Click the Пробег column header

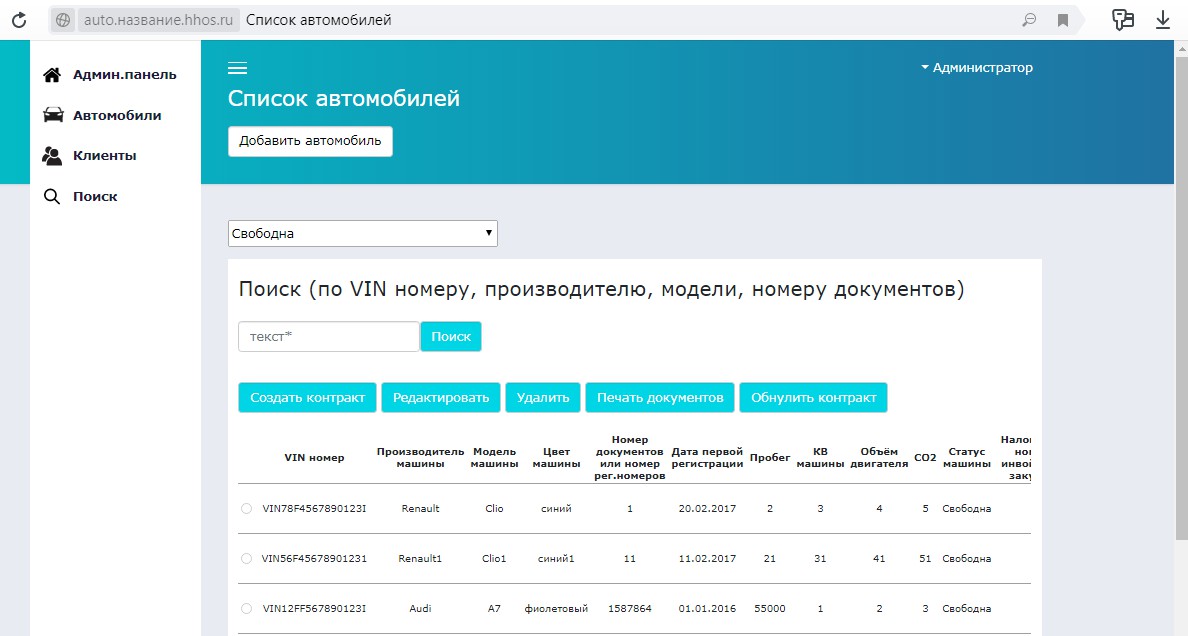click(770, 458)
